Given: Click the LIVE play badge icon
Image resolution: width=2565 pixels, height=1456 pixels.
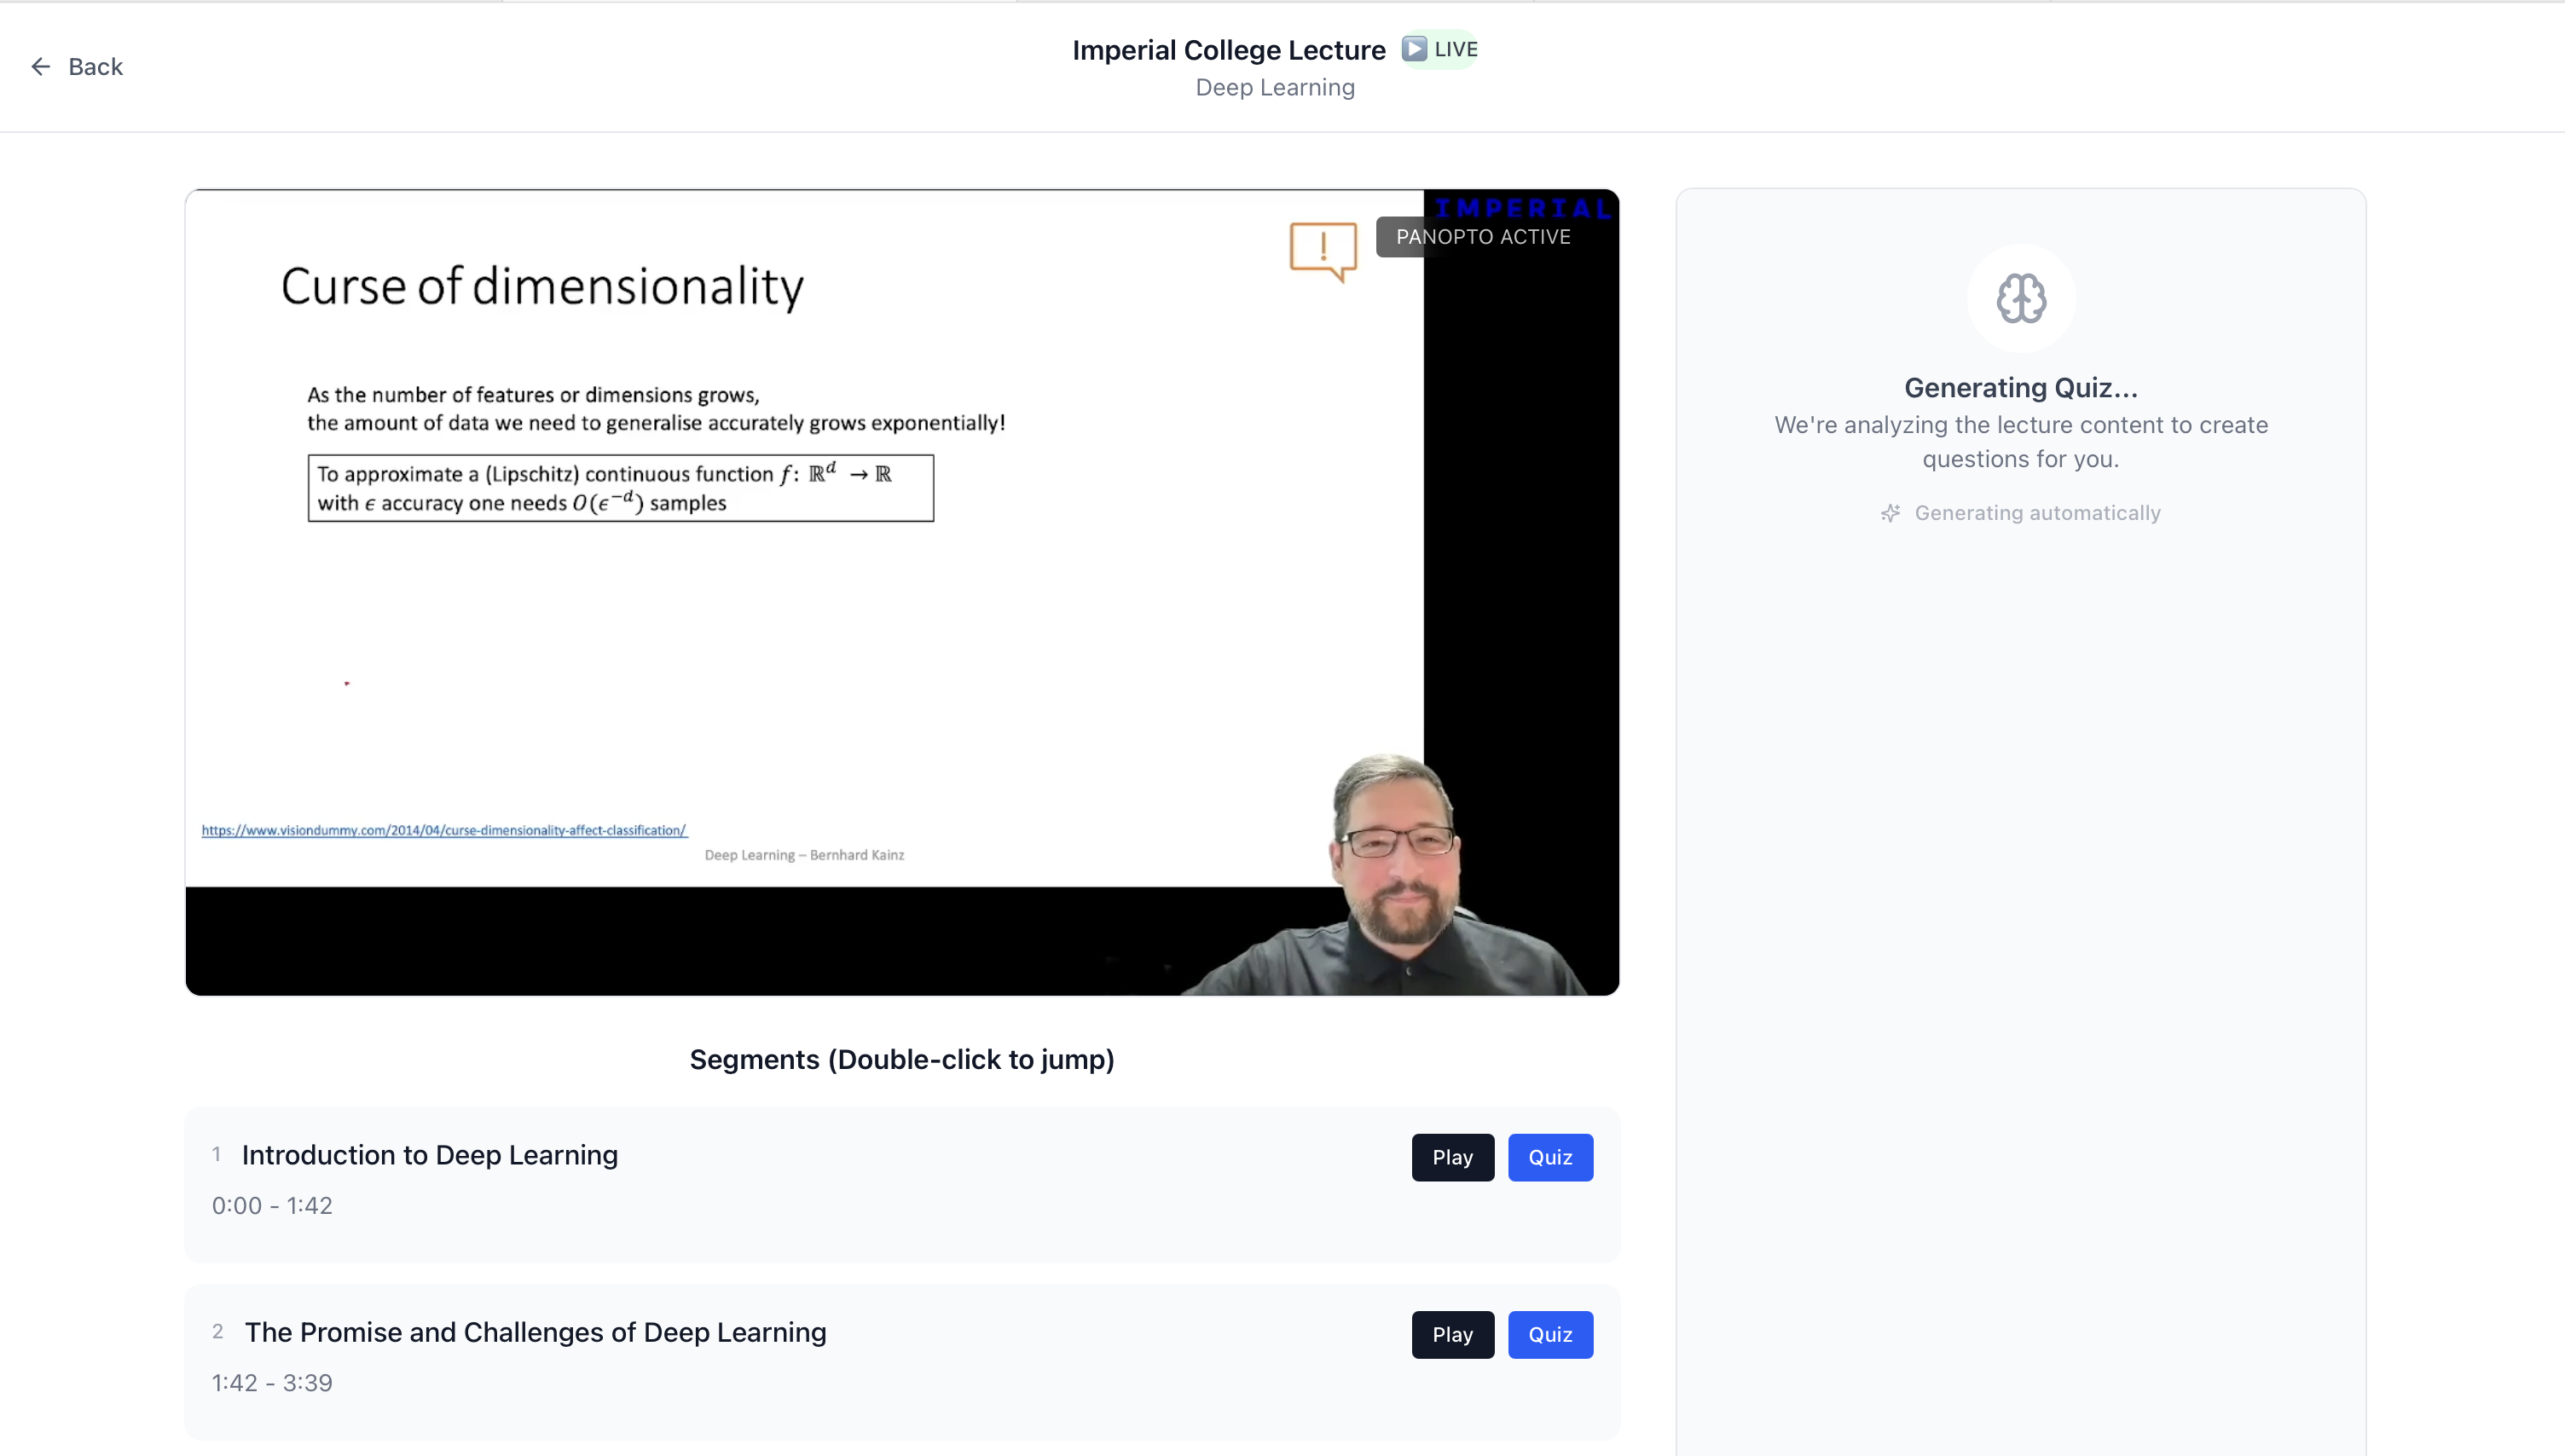Looking at the screenshot, I should click(1414, 48).
